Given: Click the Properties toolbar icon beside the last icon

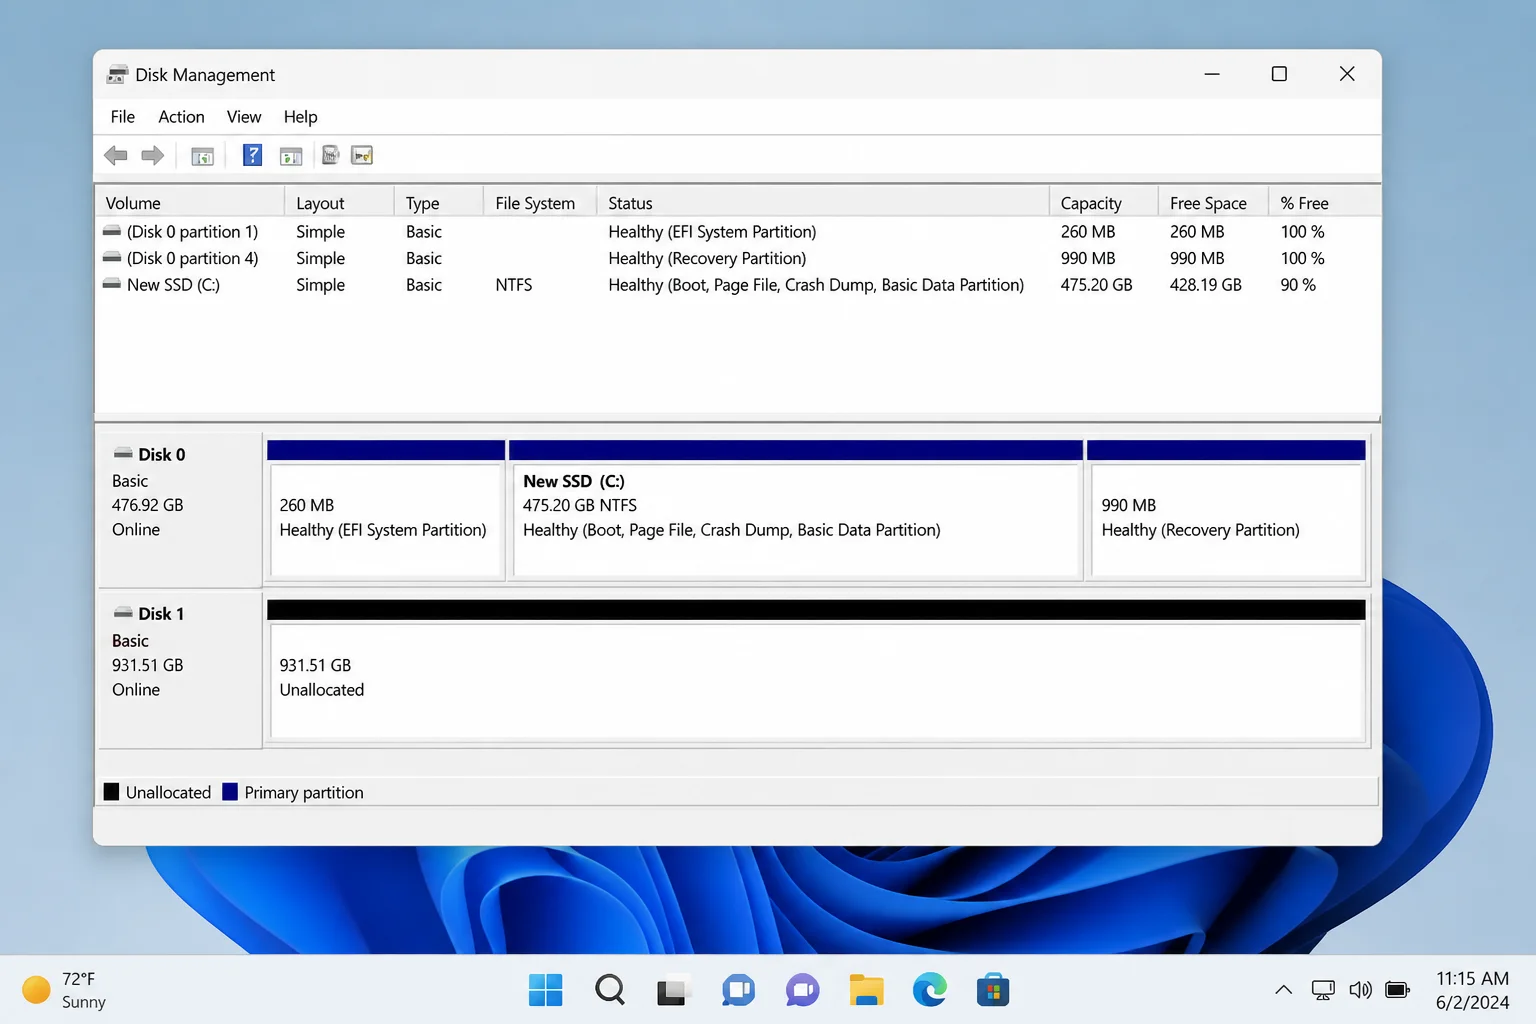Looking at the screenshot, I should (331, 155).
